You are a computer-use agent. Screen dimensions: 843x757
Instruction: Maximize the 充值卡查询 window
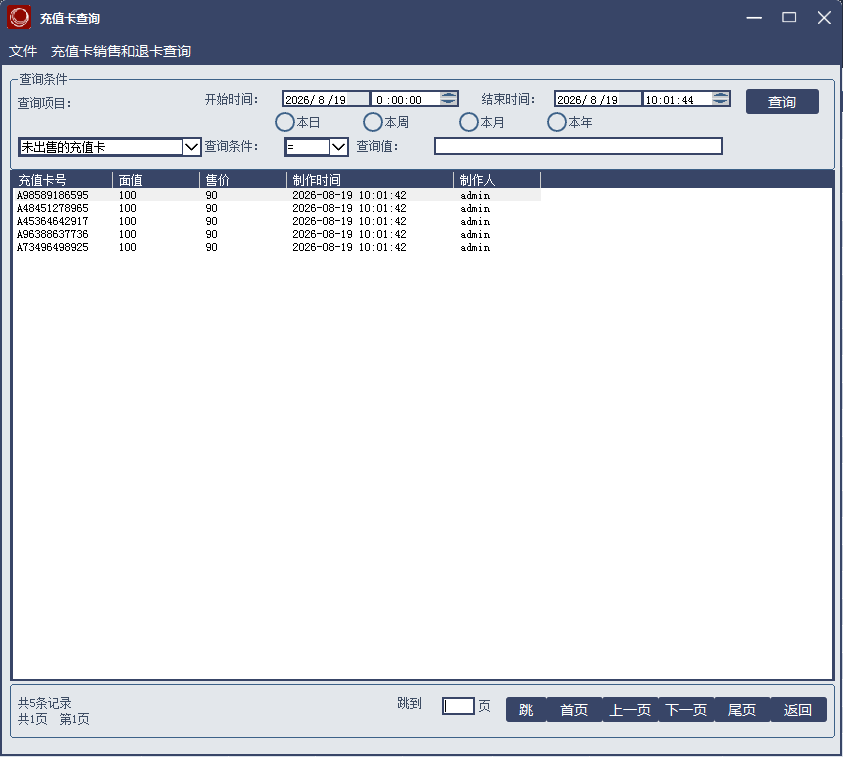pyautogui.click(x=789, y=18)
